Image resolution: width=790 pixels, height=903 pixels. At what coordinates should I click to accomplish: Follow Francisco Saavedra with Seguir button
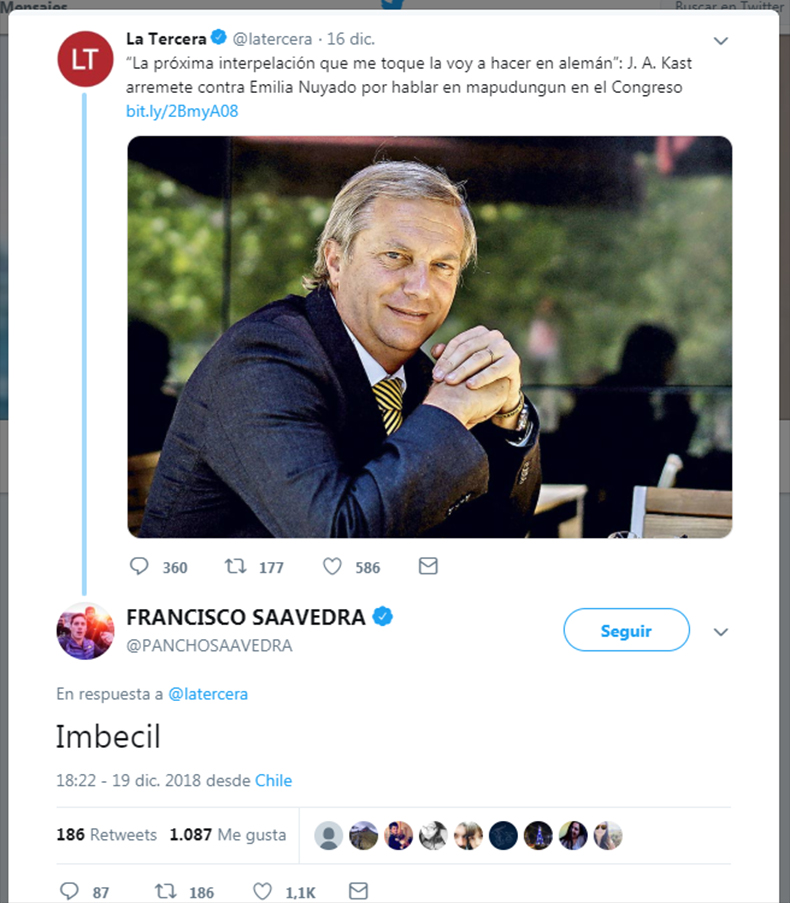(x=626, y=630)
